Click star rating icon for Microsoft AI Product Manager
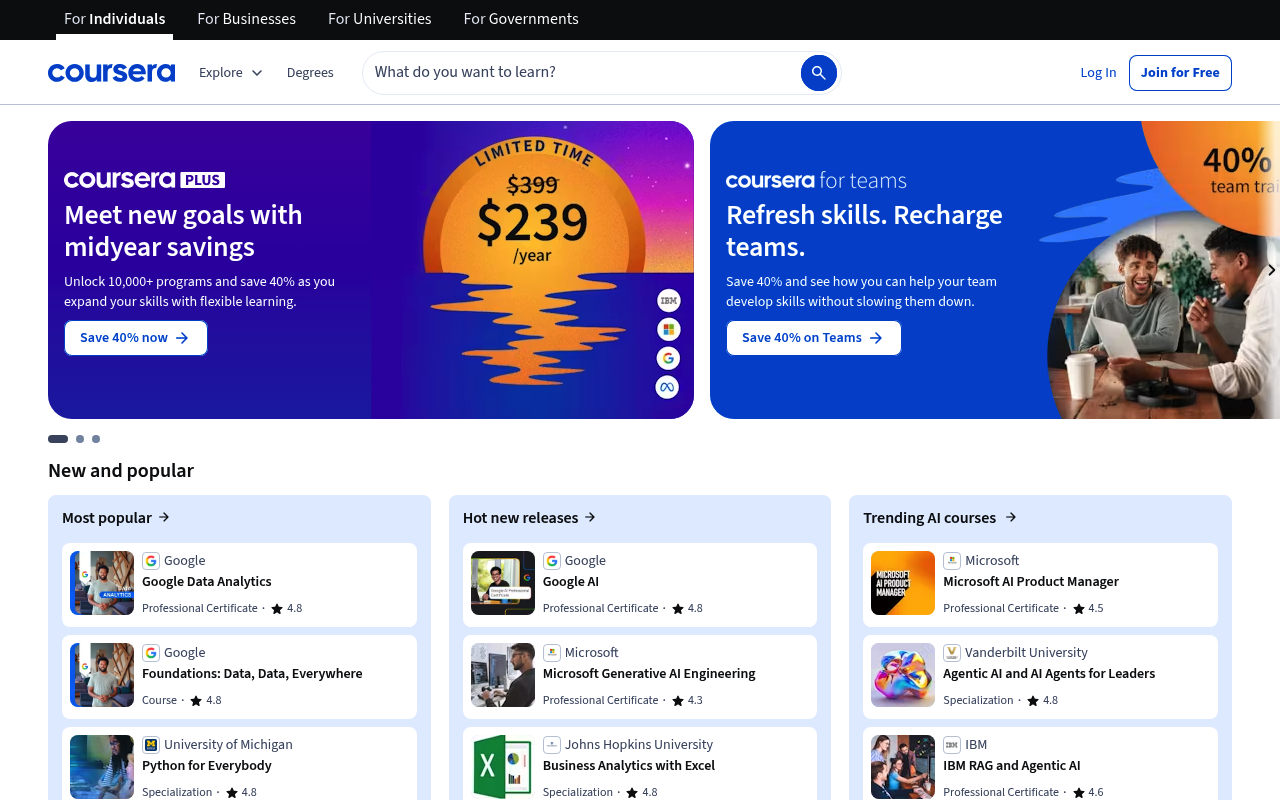This screenshot has height=800, width=1280. click(1078, 608)
